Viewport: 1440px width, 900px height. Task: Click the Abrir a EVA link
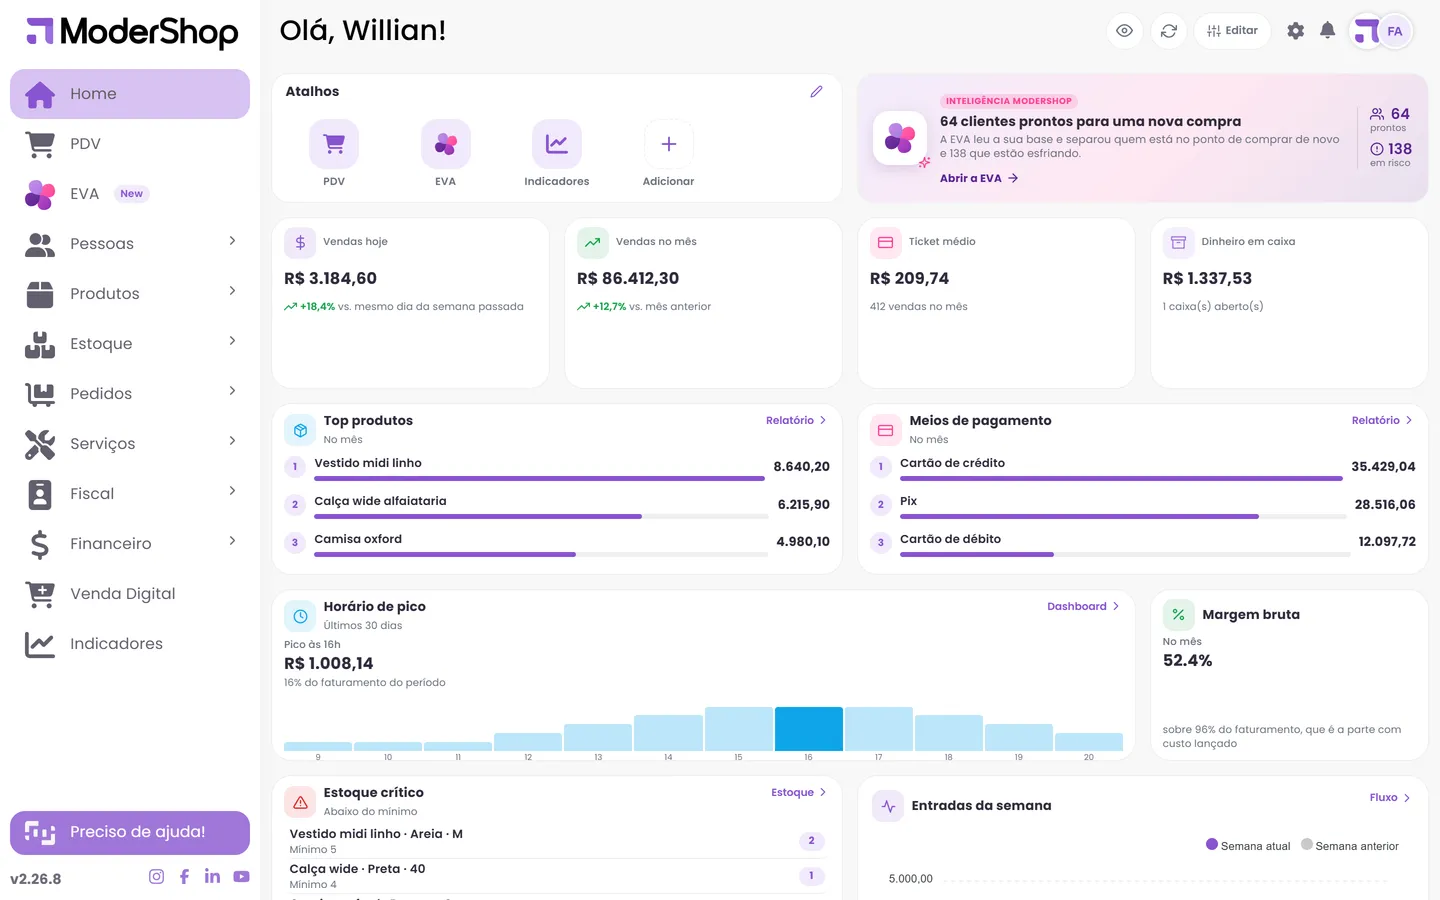pos(979,178)
